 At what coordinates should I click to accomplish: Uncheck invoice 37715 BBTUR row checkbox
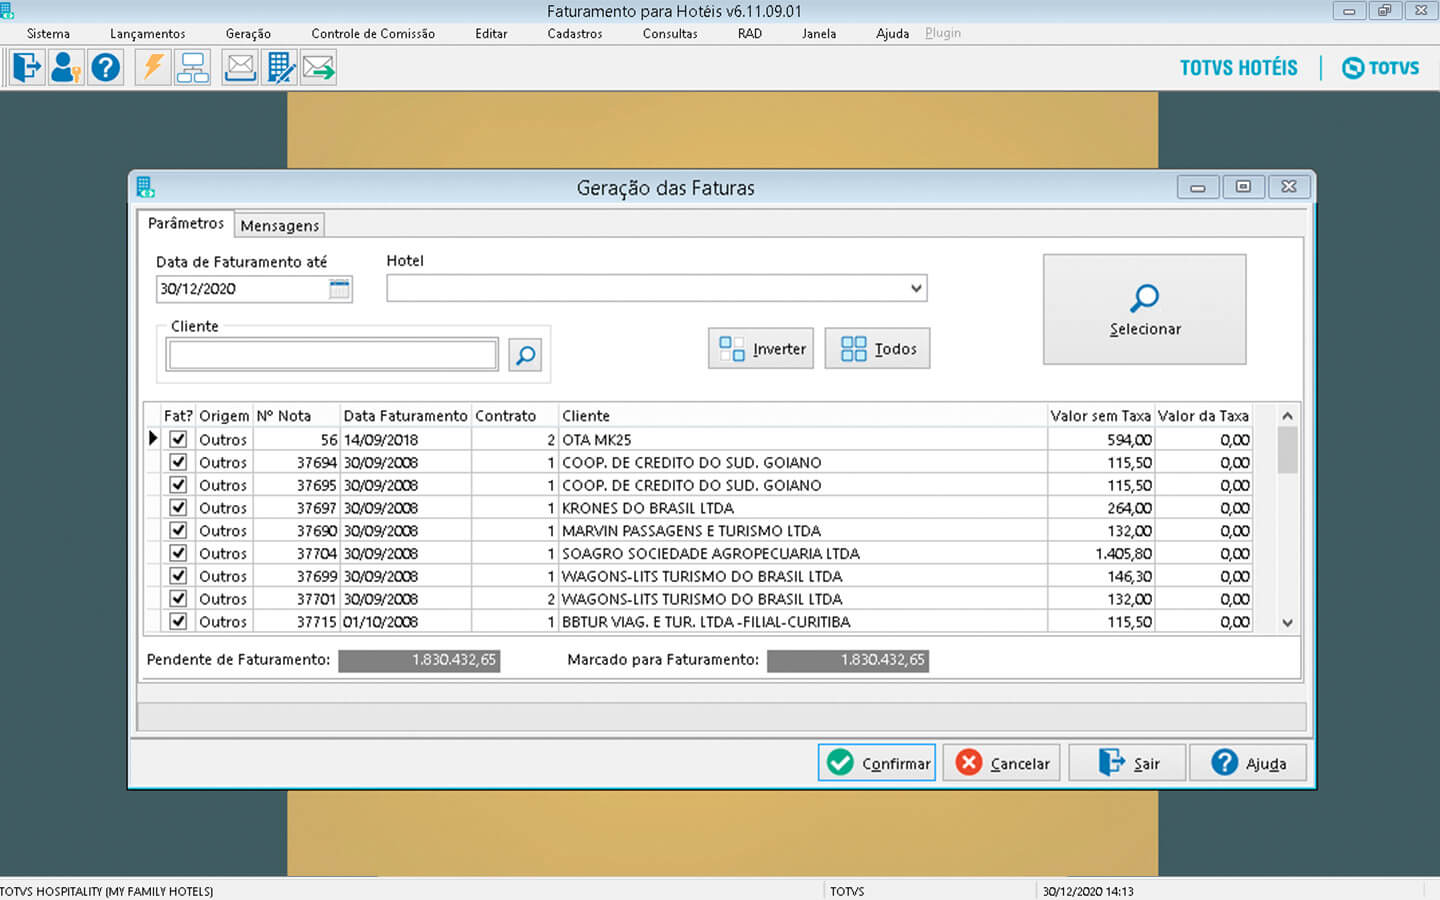178,621
